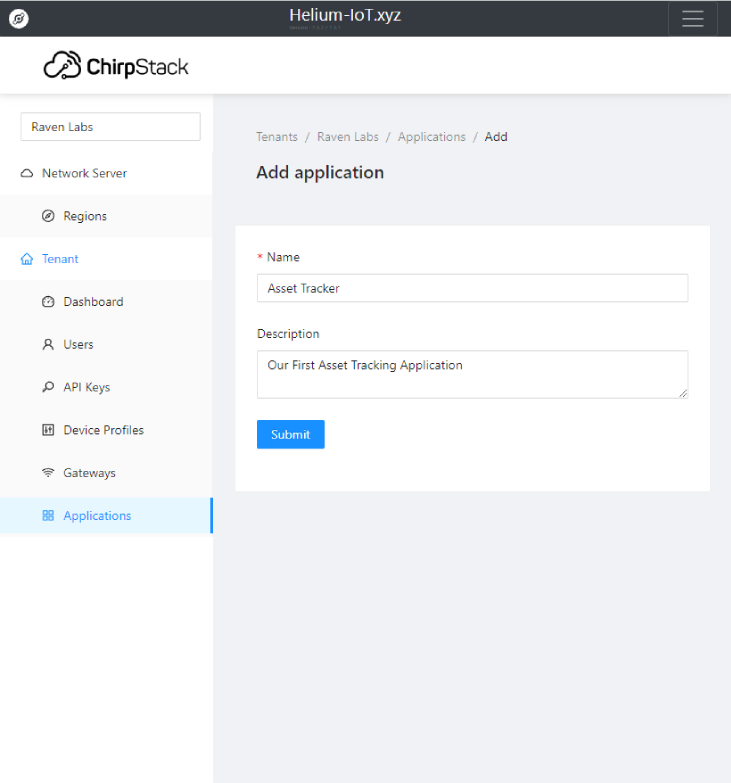Screen dimensions: 731x783
Task: Click the Regions compass icon
Action: [x=48, y=216]
